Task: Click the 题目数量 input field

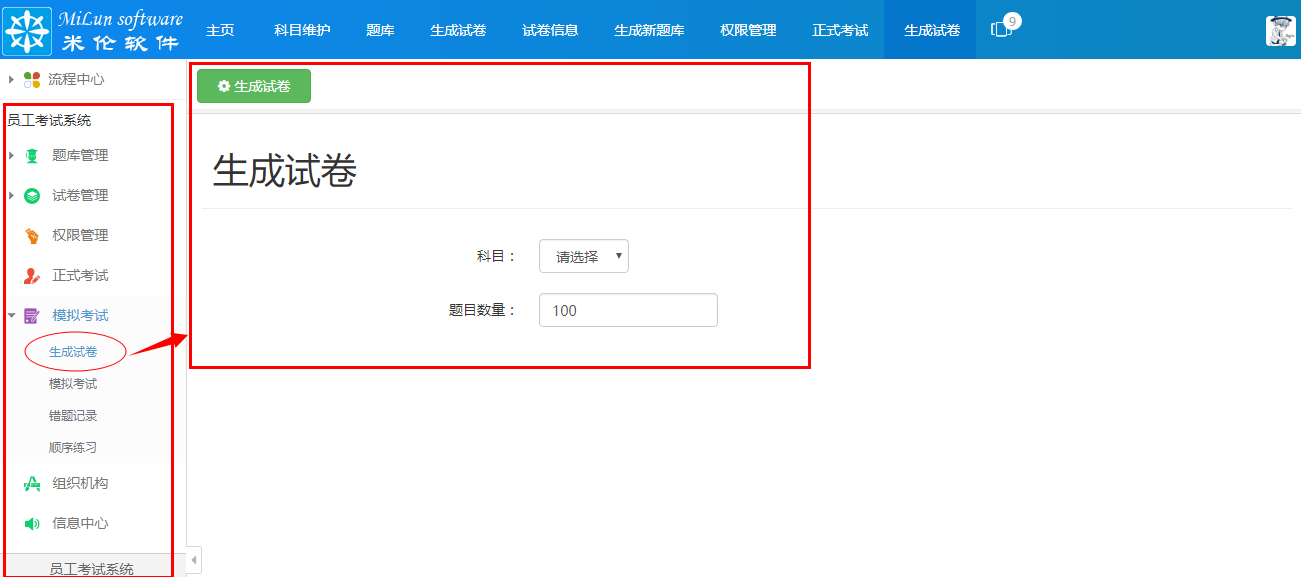Action: point(627,310)
